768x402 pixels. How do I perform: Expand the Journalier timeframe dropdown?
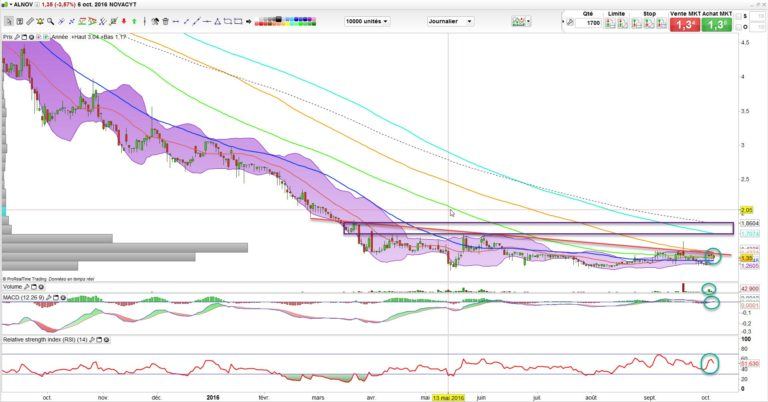(450, 21)
